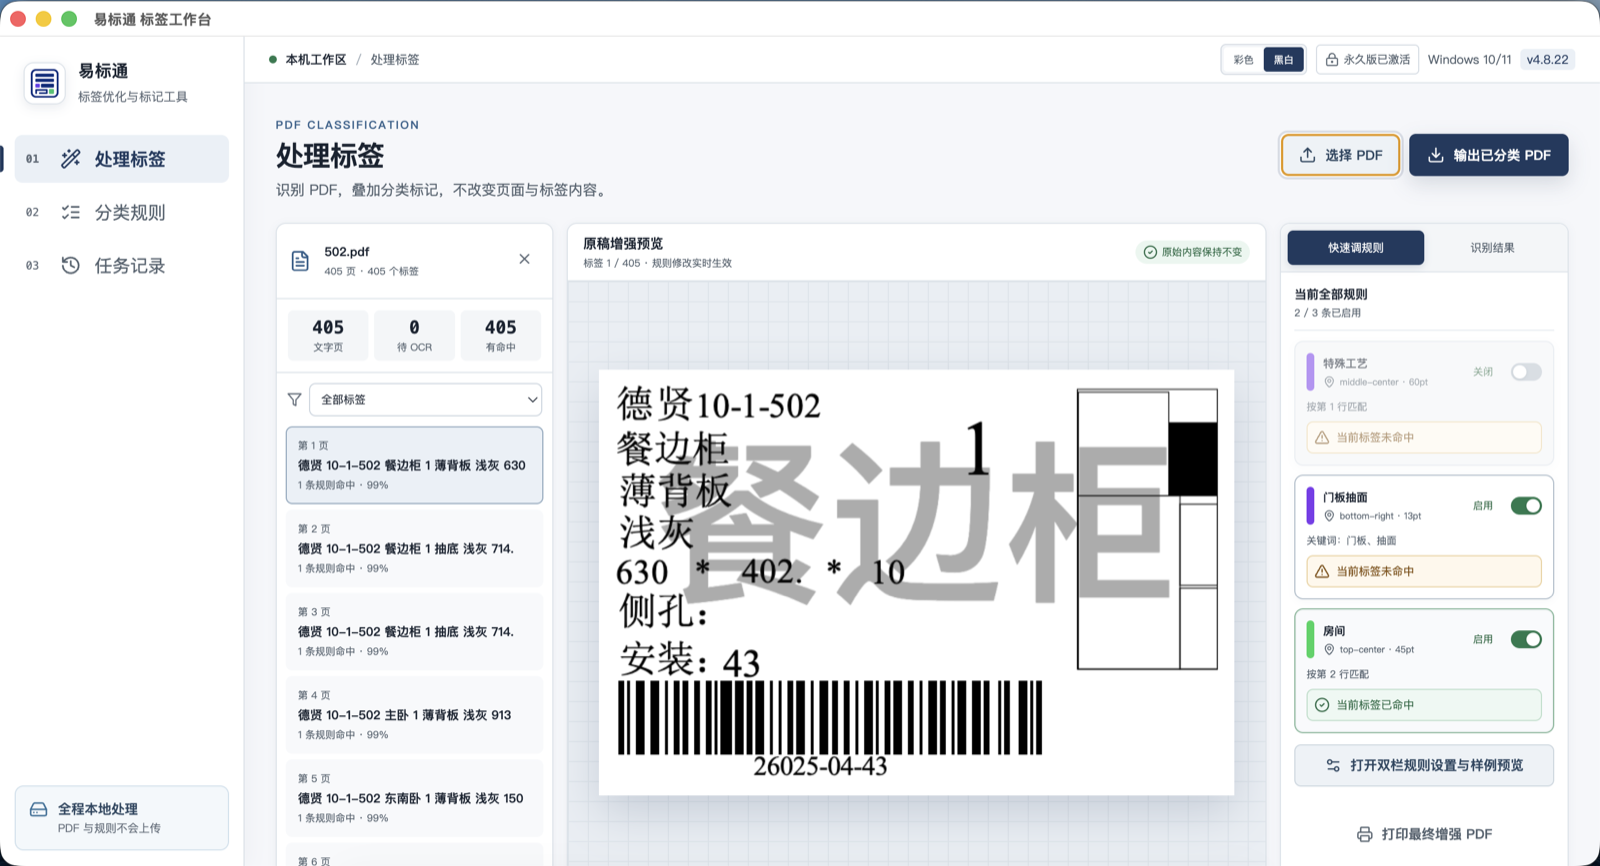This screenshot has width=1600, height=866.
Task: Switch preview mode to 黑白
Action: 1283,60
